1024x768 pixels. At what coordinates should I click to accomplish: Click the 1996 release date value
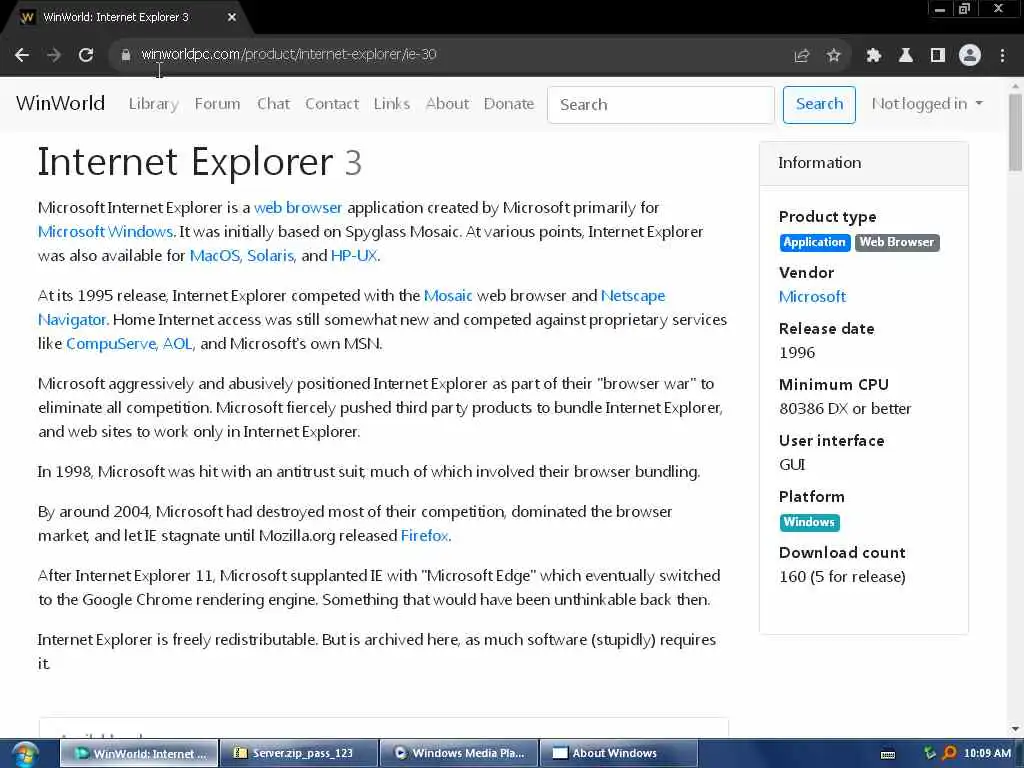(797, 353)
